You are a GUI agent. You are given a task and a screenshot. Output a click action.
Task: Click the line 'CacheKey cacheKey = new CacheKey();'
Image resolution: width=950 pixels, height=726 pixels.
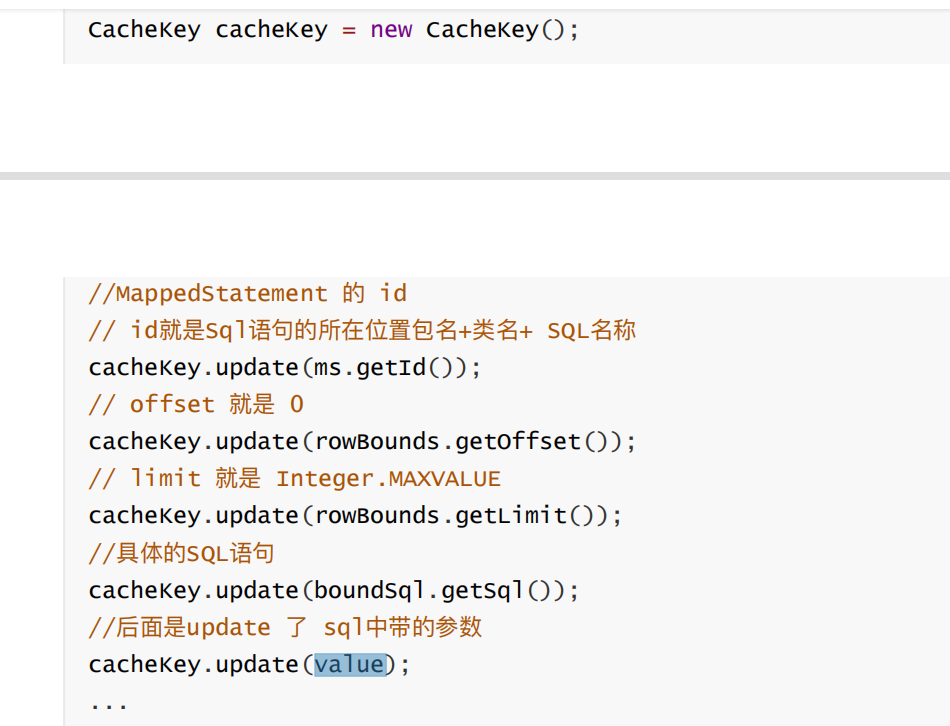pos(333,30)
